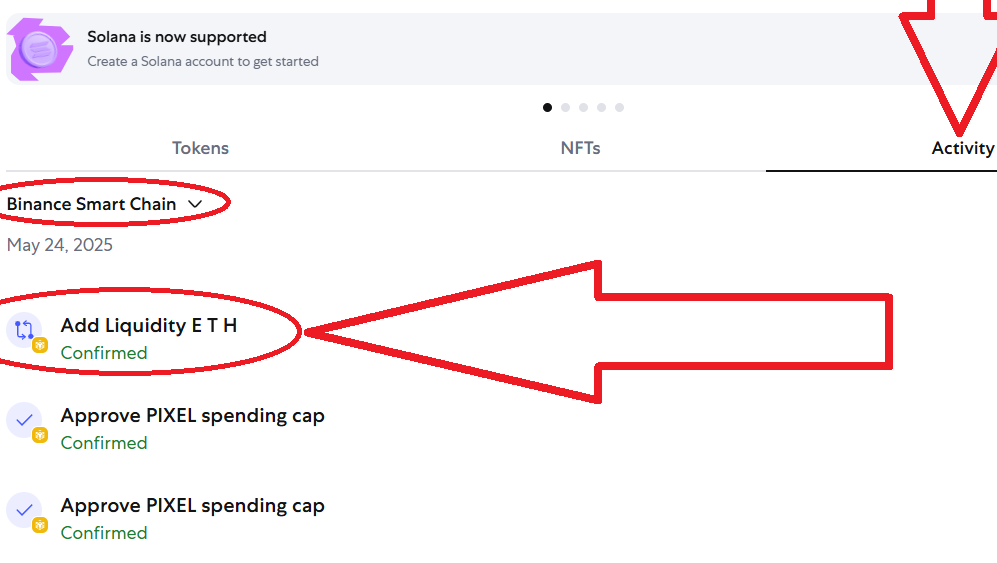
Task: Switch to the NFTs tab
Action: click(581, 148)
